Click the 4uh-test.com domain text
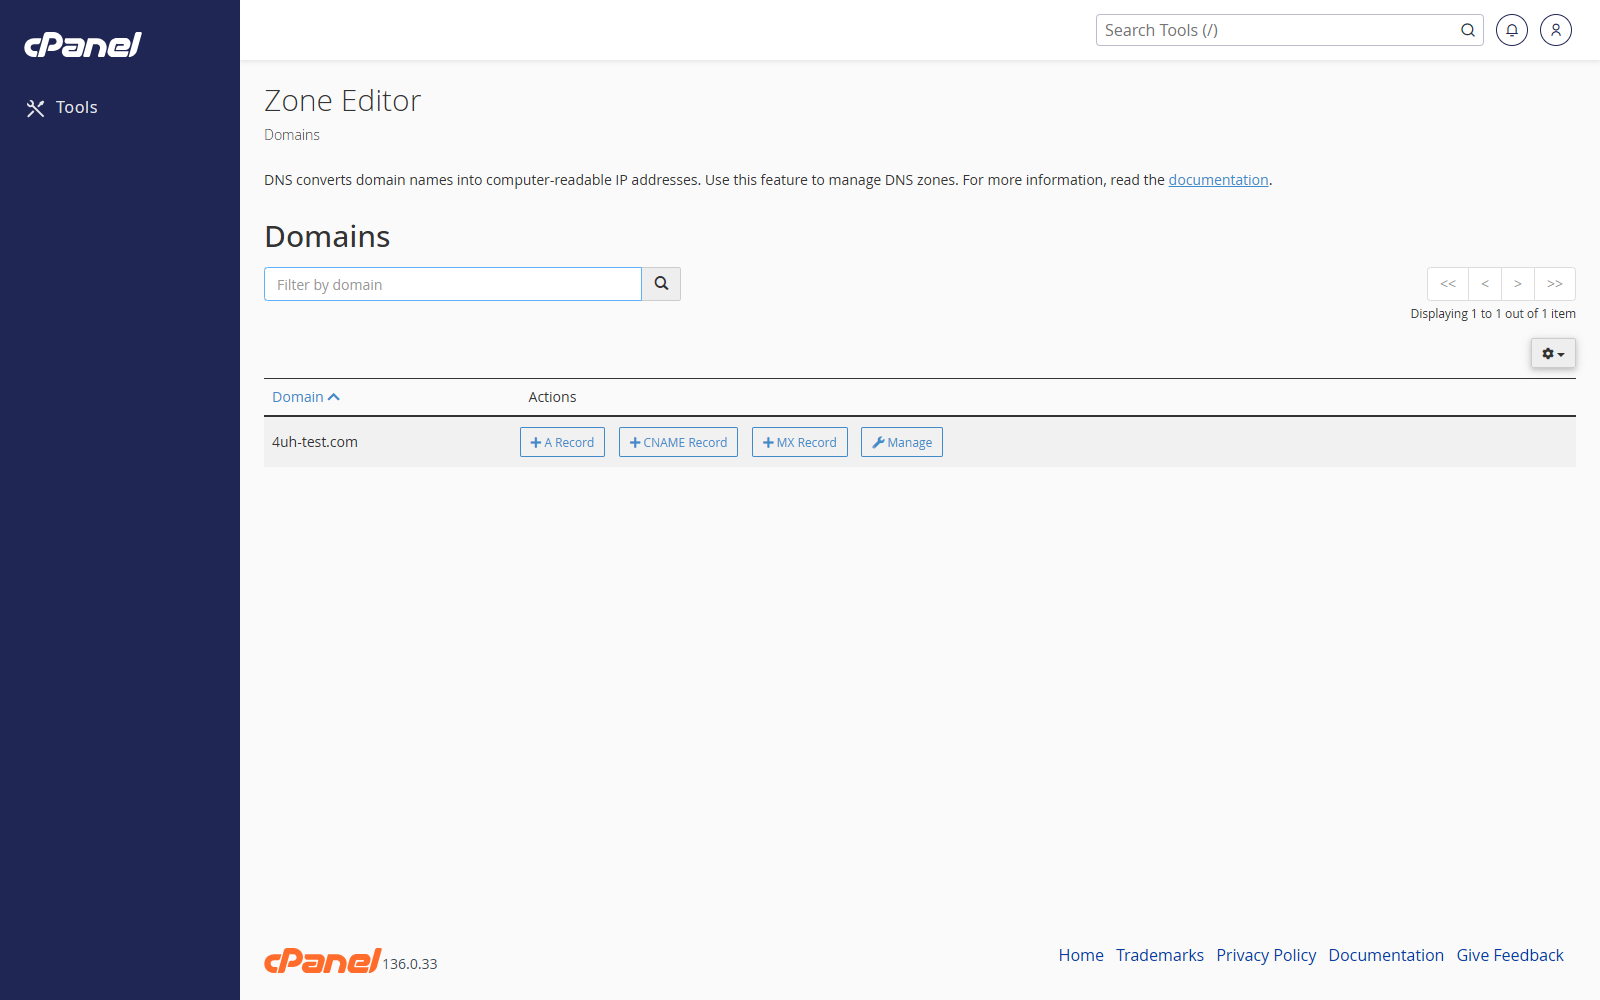Image resolution: width=1600 pixels, height=1000 pixels. click(x=315, y=442)
